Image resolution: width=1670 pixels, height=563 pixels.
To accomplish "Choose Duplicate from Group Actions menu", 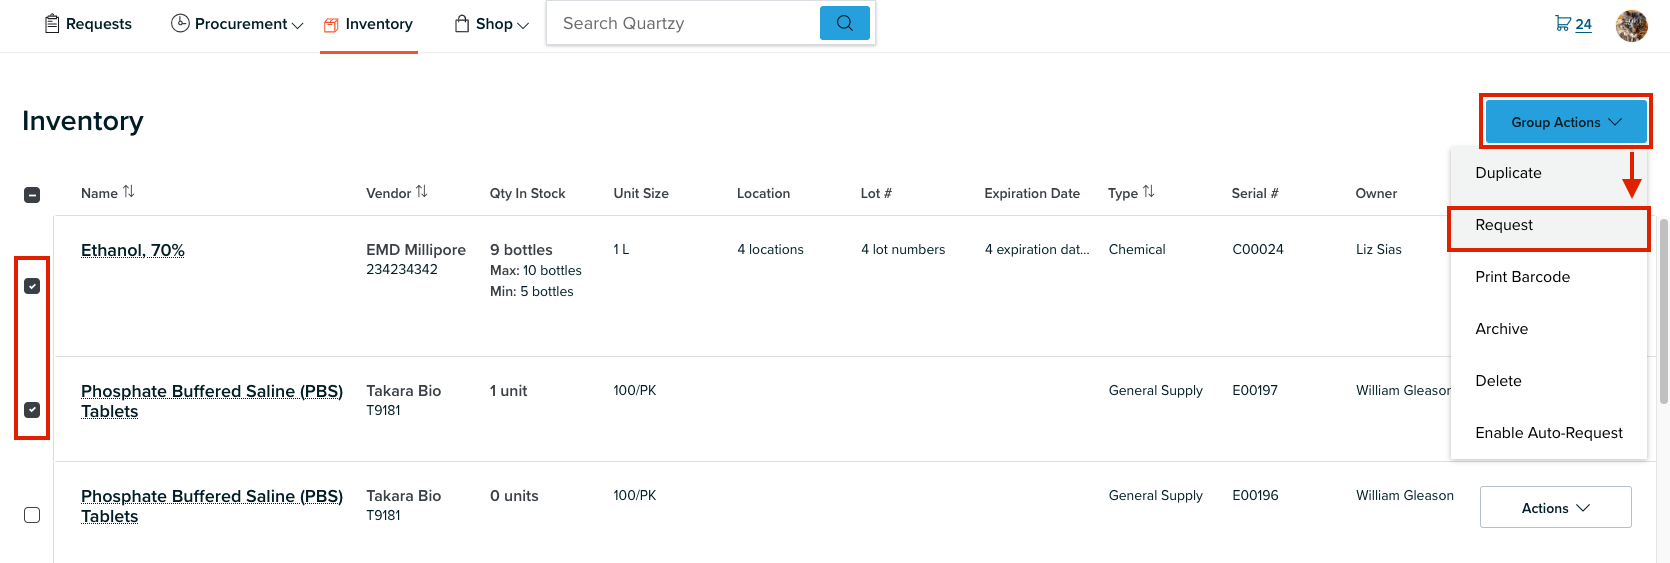I will coord(1548,173).
